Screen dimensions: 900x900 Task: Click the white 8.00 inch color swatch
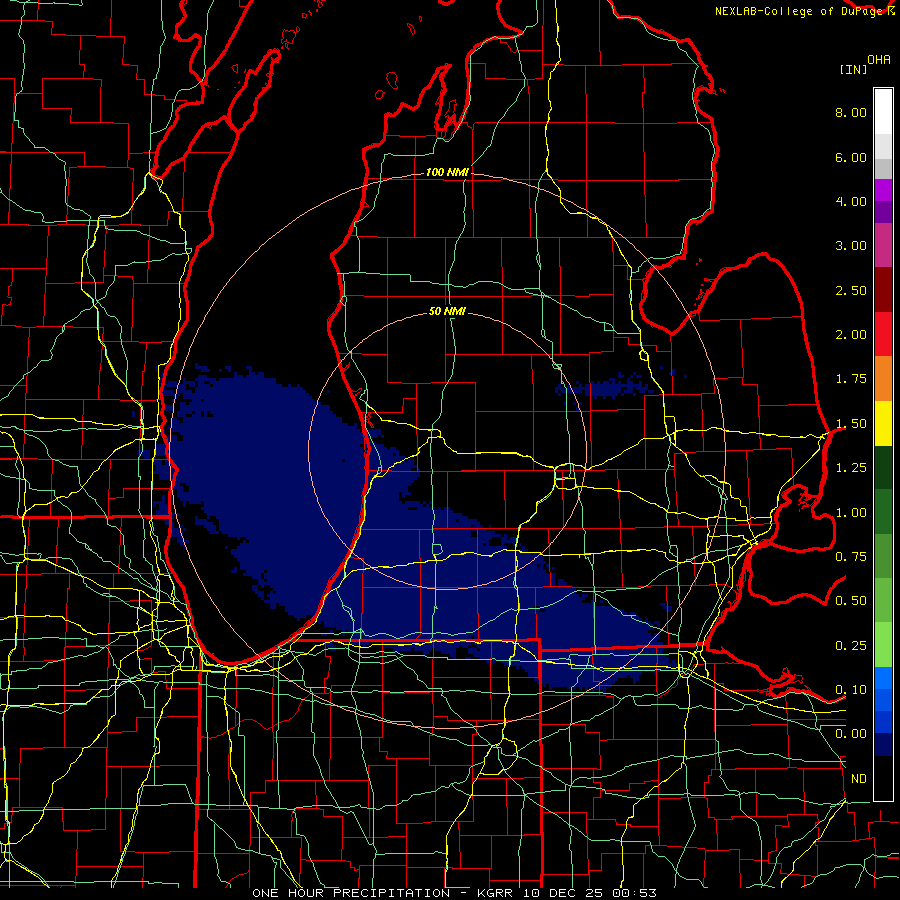pos(883,112)
